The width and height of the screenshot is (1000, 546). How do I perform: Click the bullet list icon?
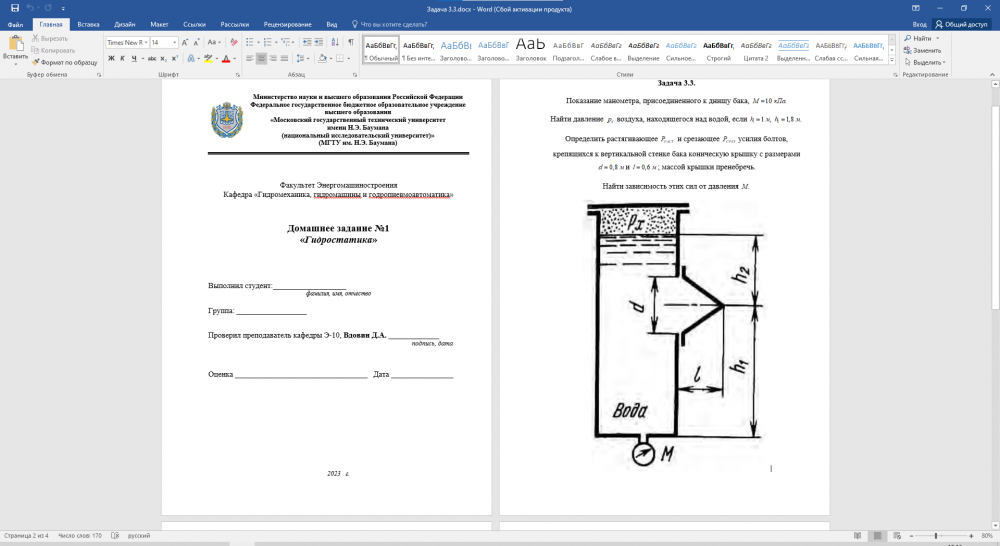249,42
